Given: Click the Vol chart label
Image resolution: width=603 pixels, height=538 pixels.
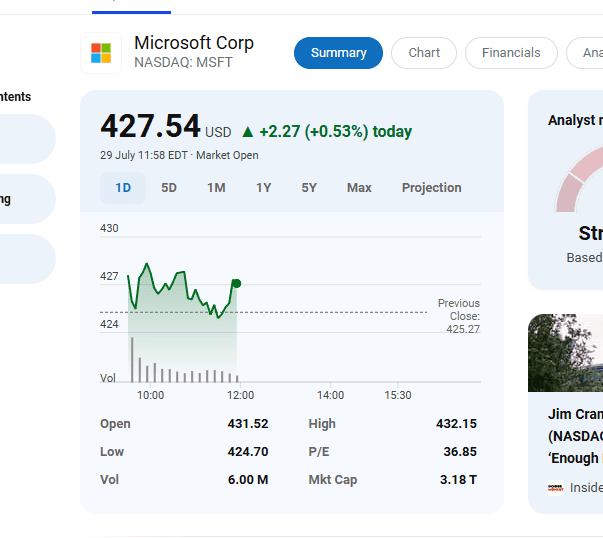Looking at the screenshot, I should [108, 378].
